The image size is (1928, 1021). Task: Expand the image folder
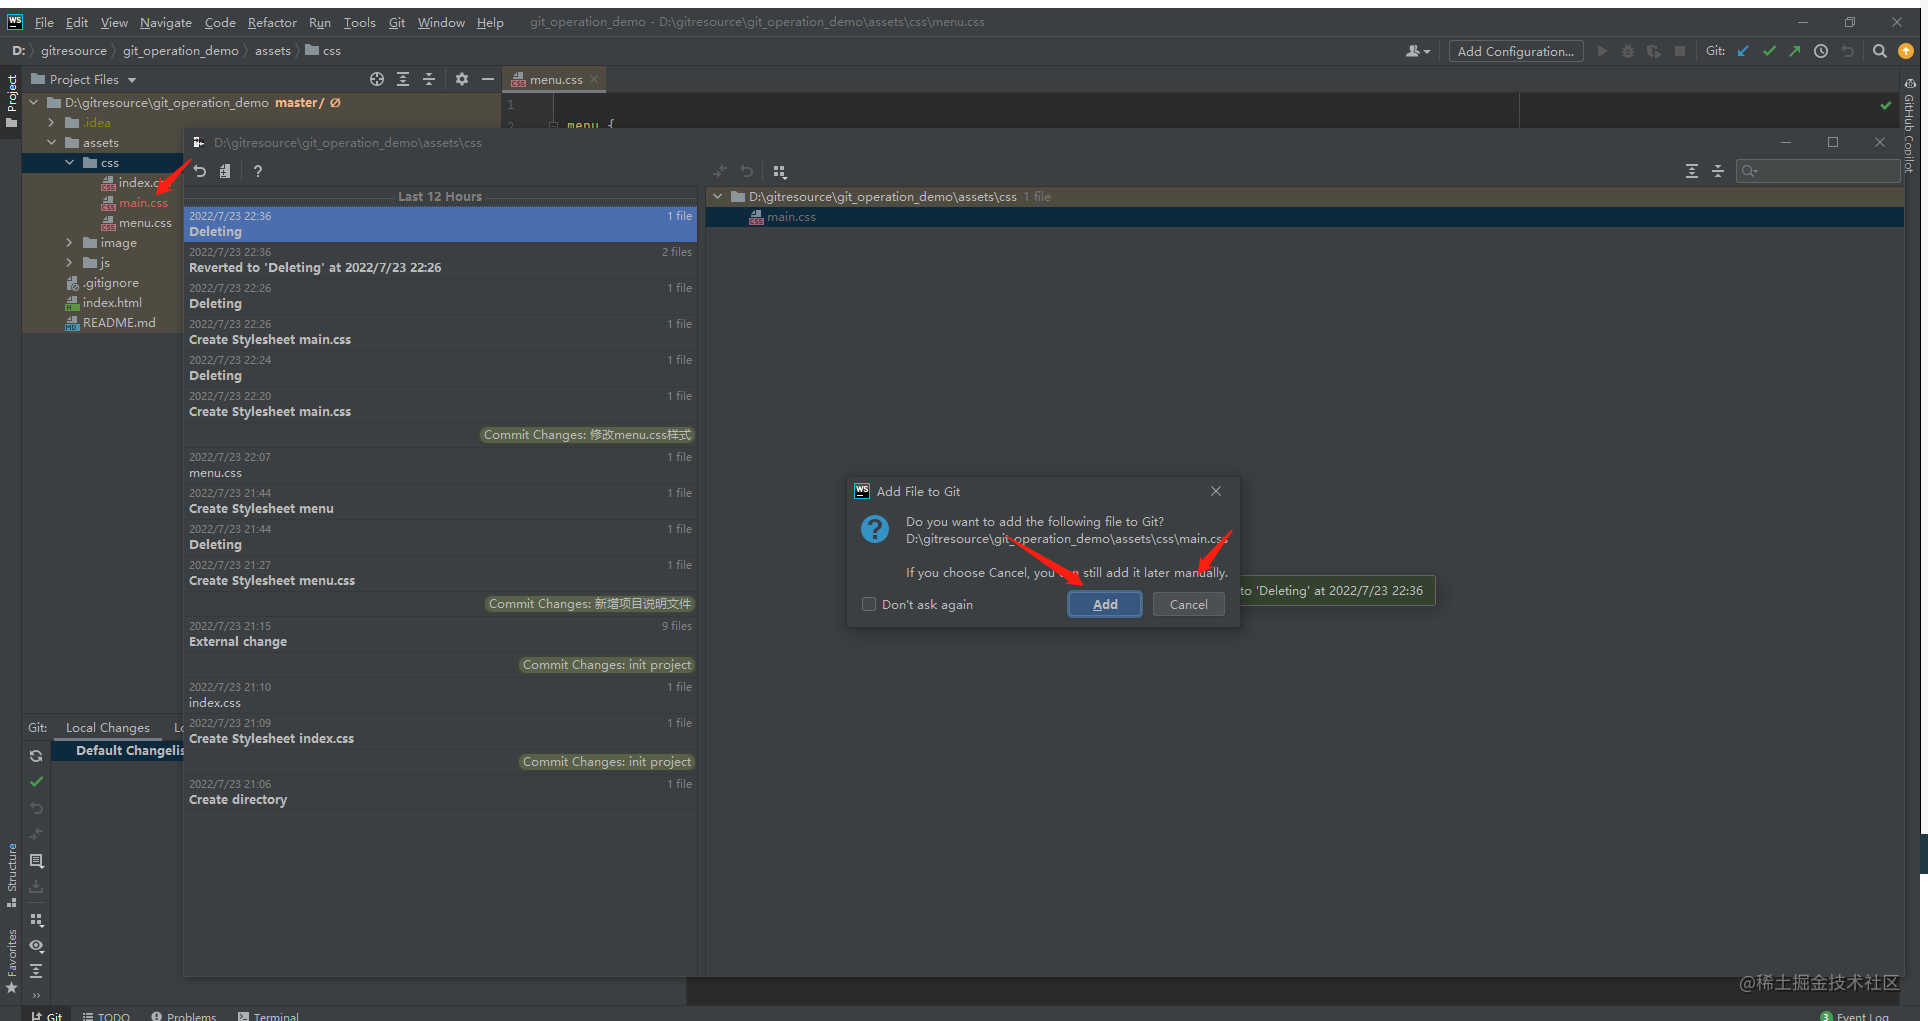[70, 243]
